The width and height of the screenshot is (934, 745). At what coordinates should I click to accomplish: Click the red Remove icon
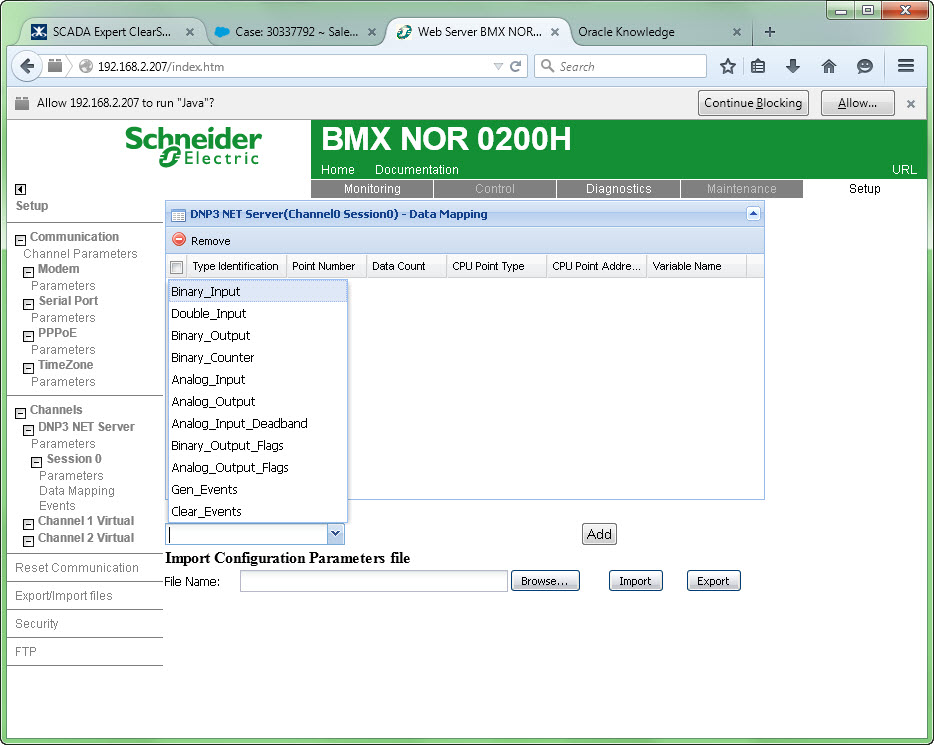[179, 239]
